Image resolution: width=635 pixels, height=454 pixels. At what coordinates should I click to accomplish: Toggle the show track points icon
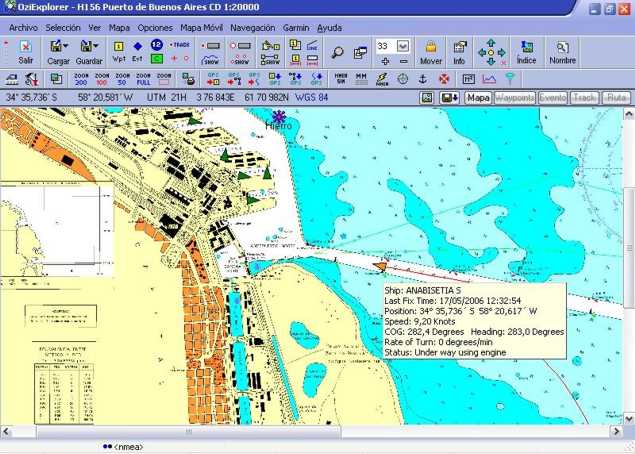pos(241,60)
